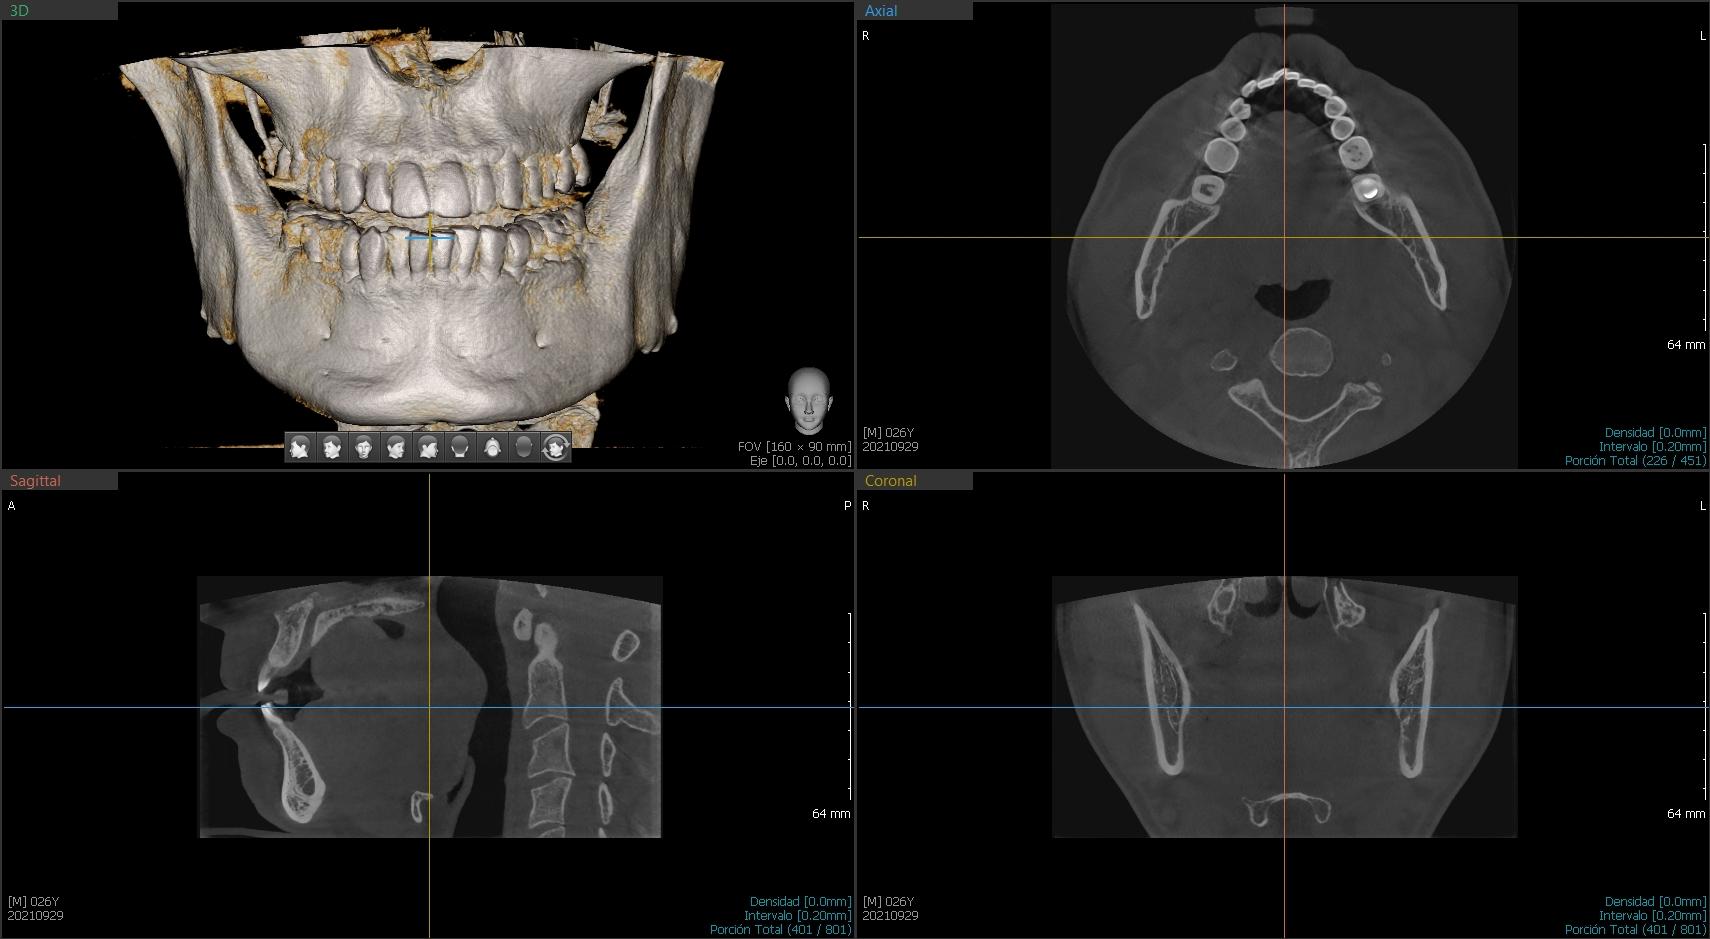This screenshot has width=1710, height=939.
Task: Click the auto-rotate head icon
Action: click(556, 447)
